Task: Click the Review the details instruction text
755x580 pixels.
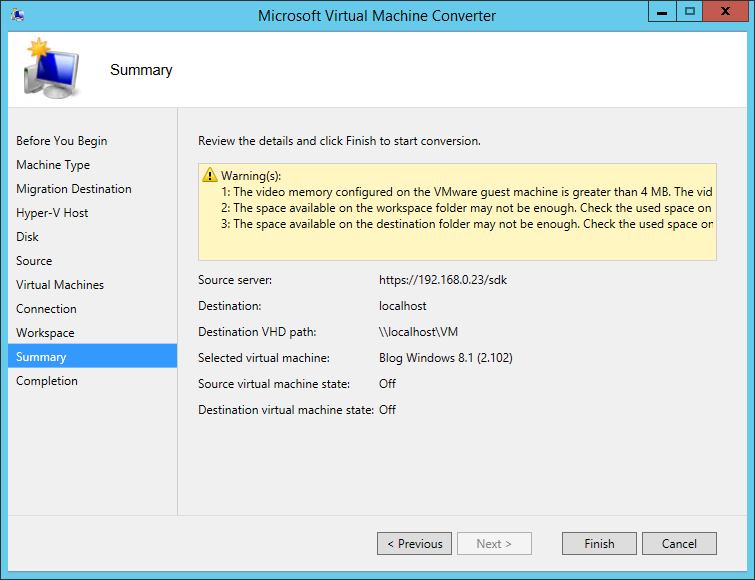Action: pyautogui.click(x=339, y=141)
